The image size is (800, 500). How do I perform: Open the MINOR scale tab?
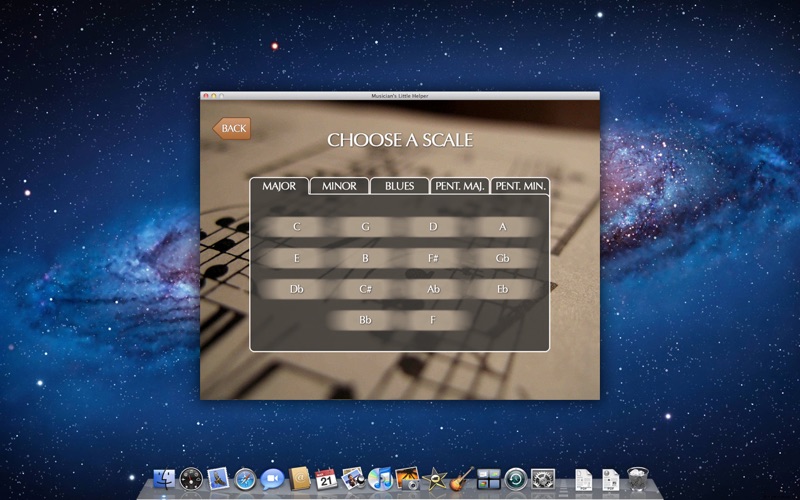339,186
